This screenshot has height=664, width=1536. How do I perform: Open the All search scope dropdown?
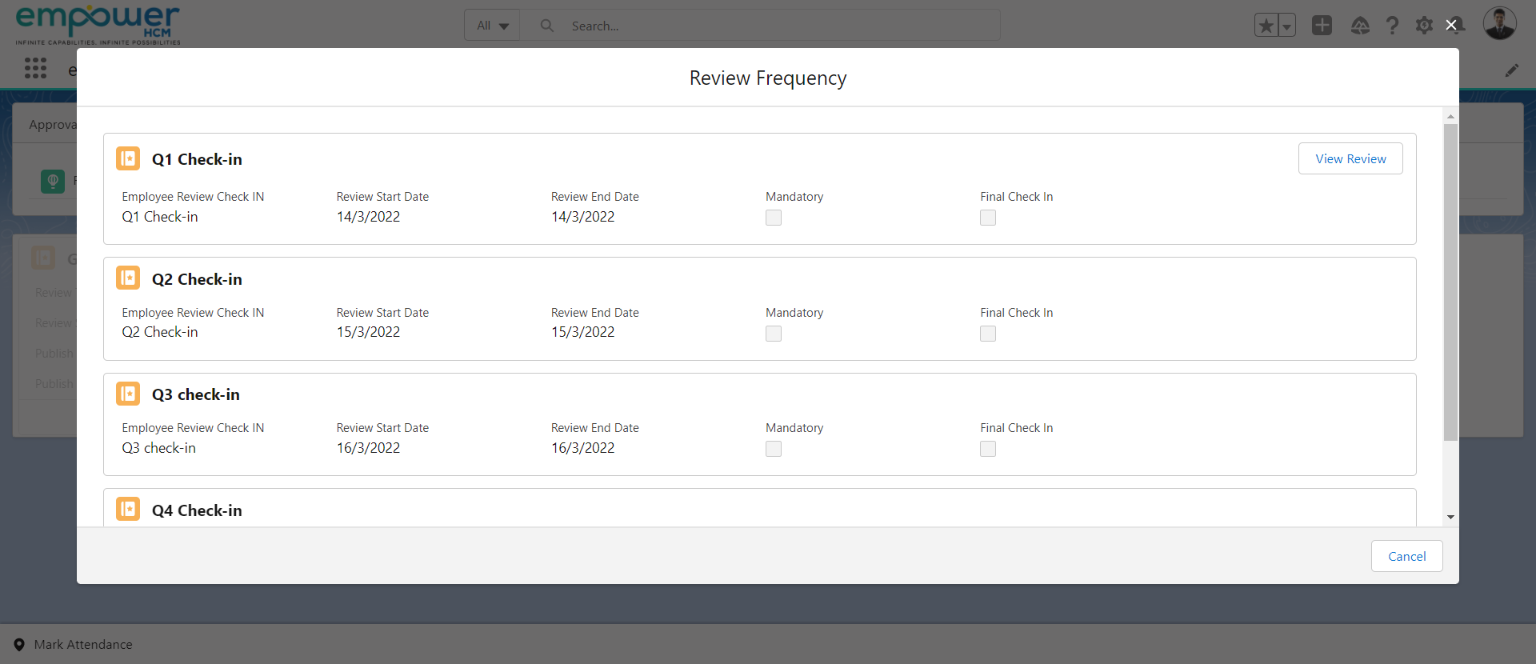[491, 25]
